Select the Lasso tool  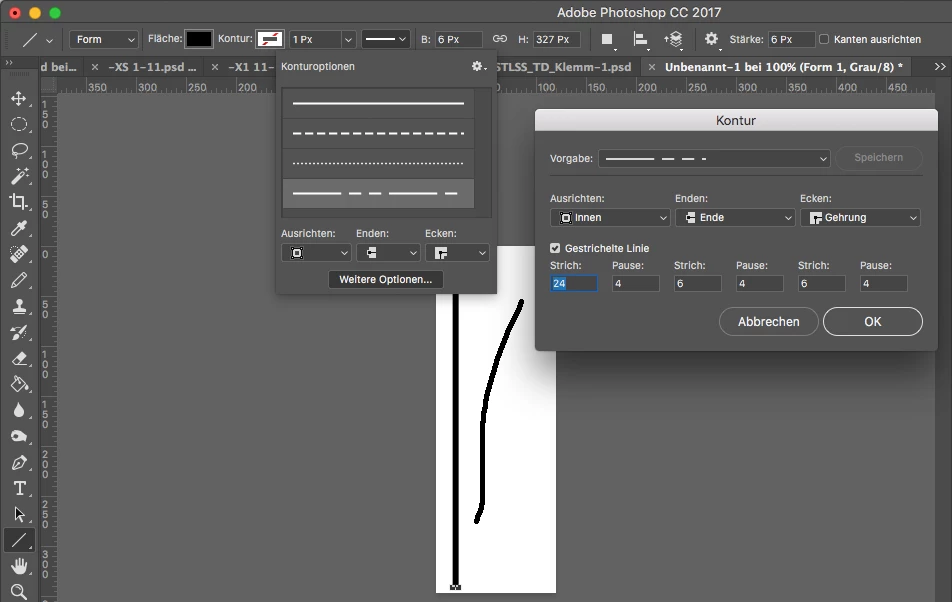click(x=19, y=150)
